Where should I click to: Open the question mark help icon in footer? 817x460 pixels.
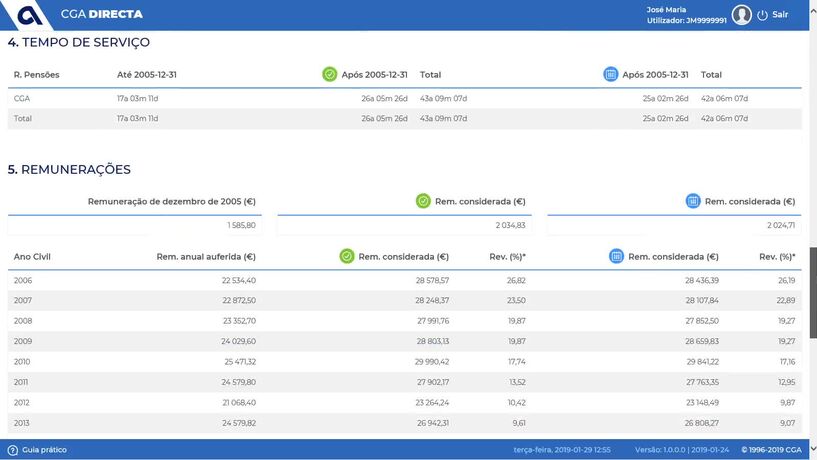13,450
